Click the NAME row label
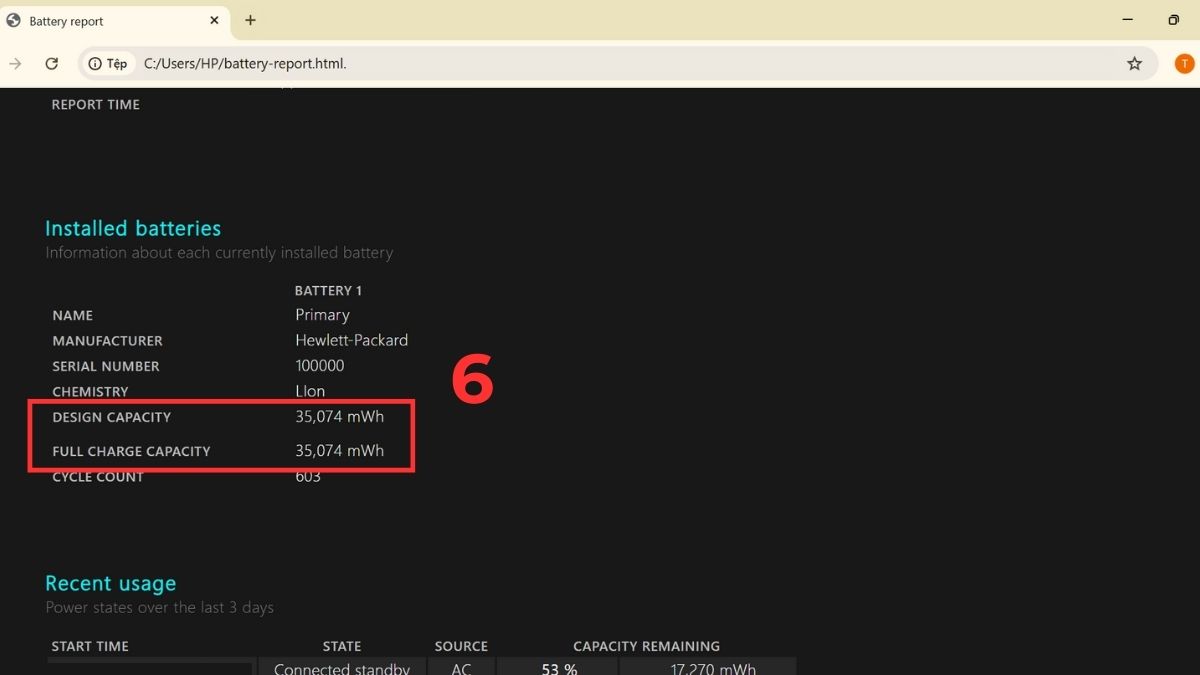 pyautogui.click(x=72, y=315)
